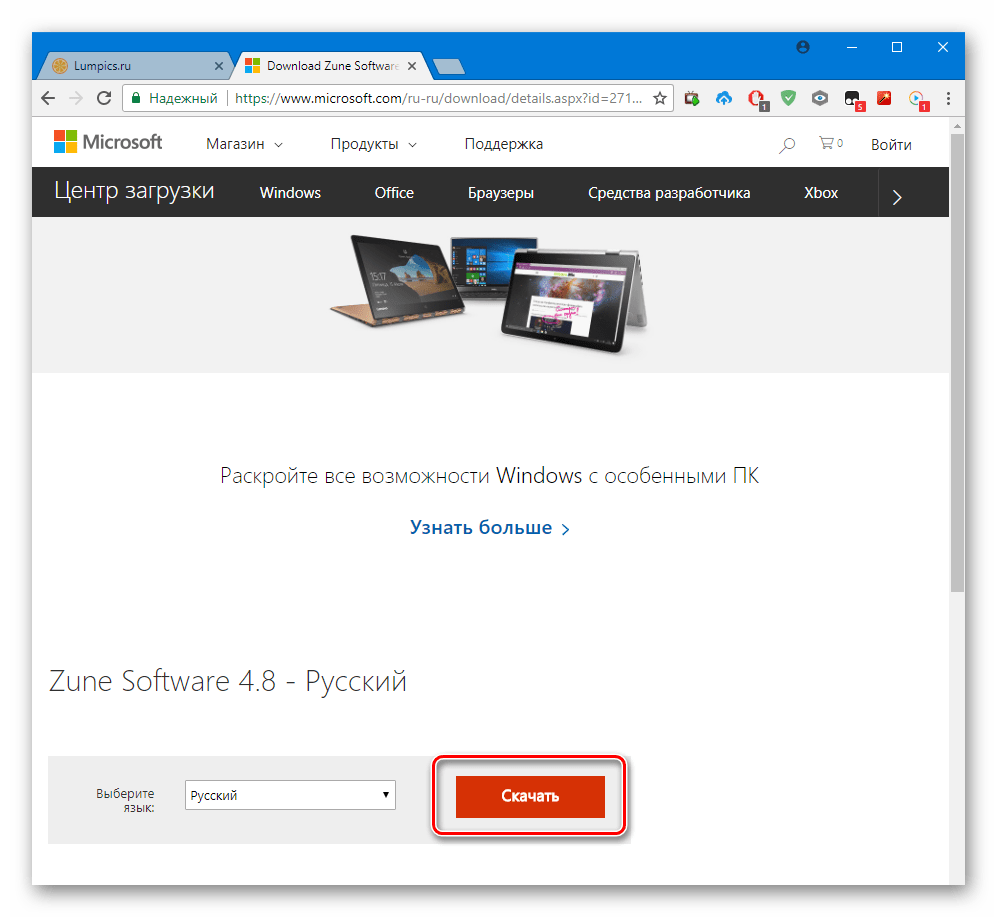Click the rightmost extension icon with badge 1
This screenshot has width=997, height=917.
[x=918, y=100]
